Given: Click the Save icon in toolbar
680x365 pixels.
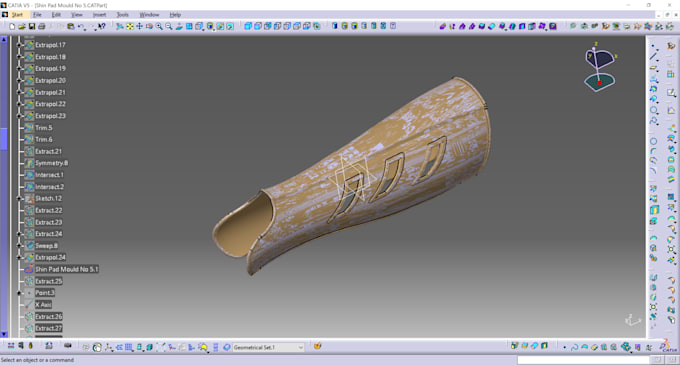Looking at the screenshot, I should (x=32, y=26).
